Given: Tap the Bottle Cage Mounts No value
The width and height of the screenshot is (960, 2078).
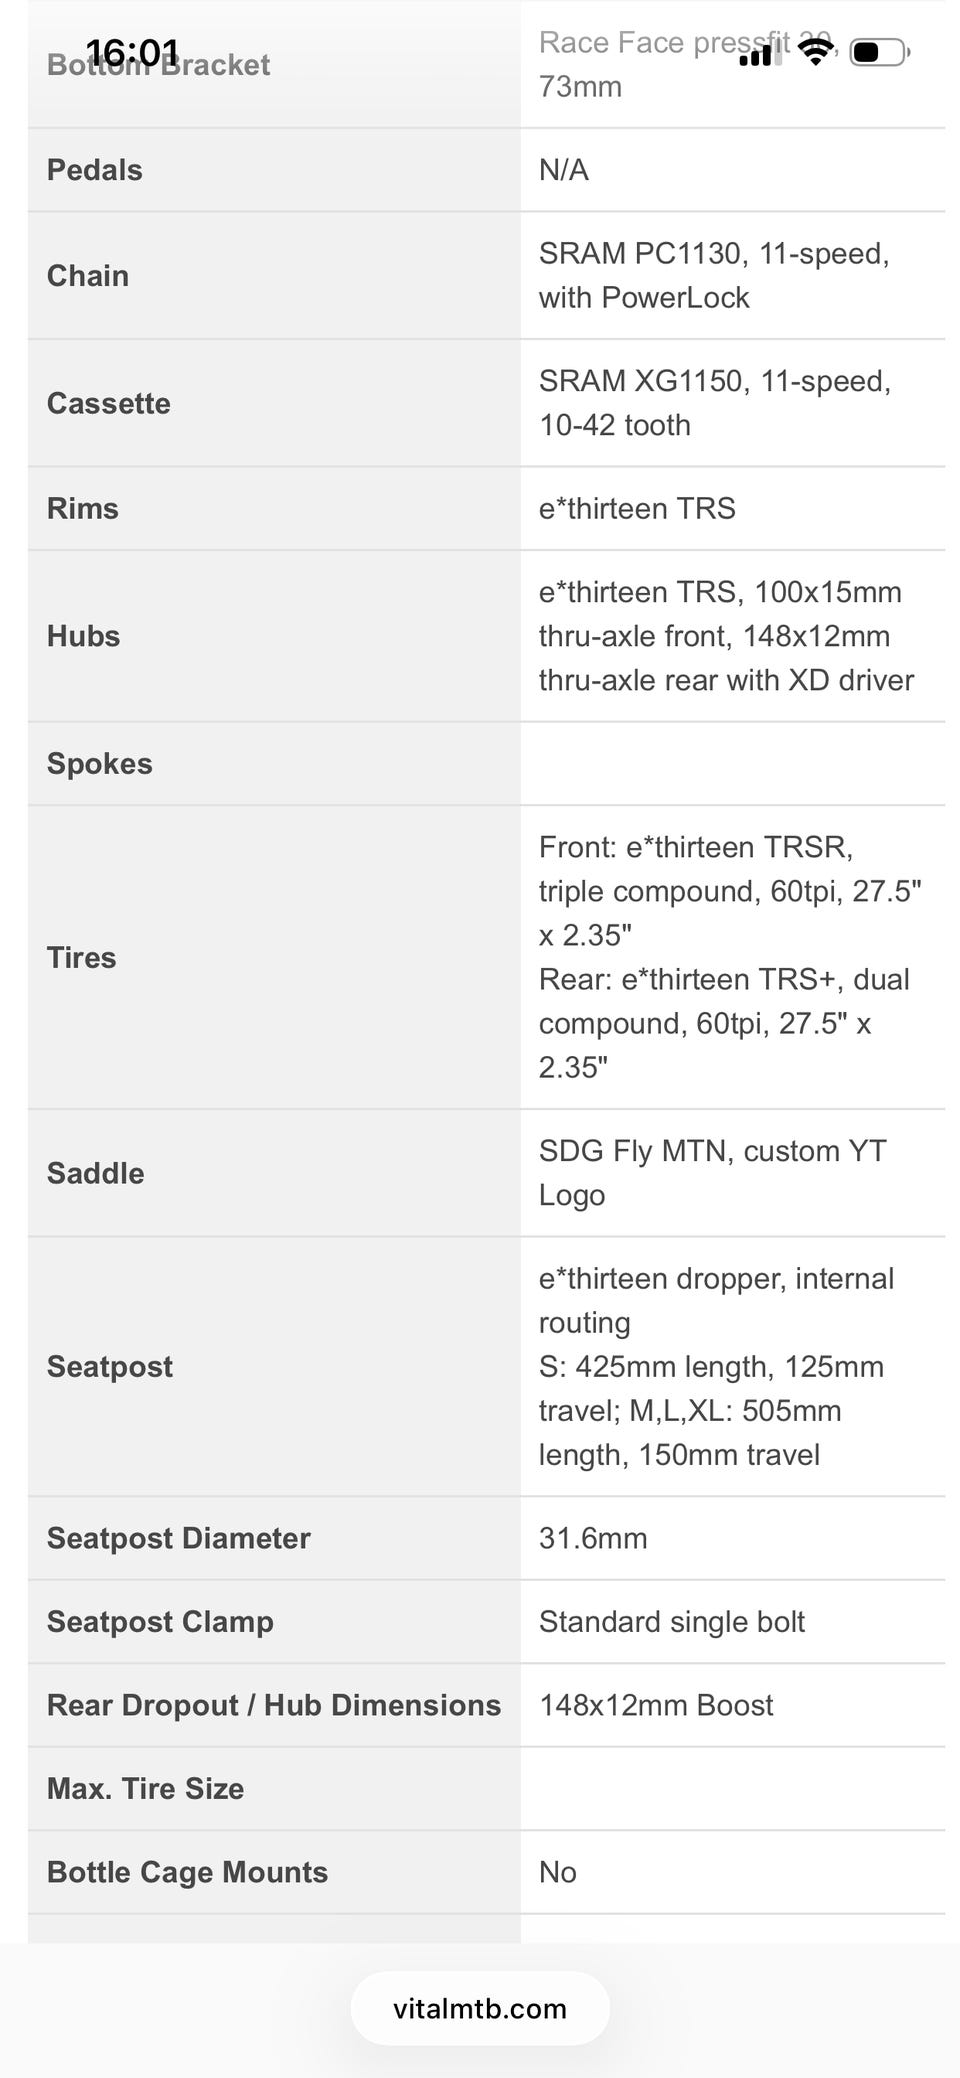Looking at the screenshot, I should [x=558, y=1872].
